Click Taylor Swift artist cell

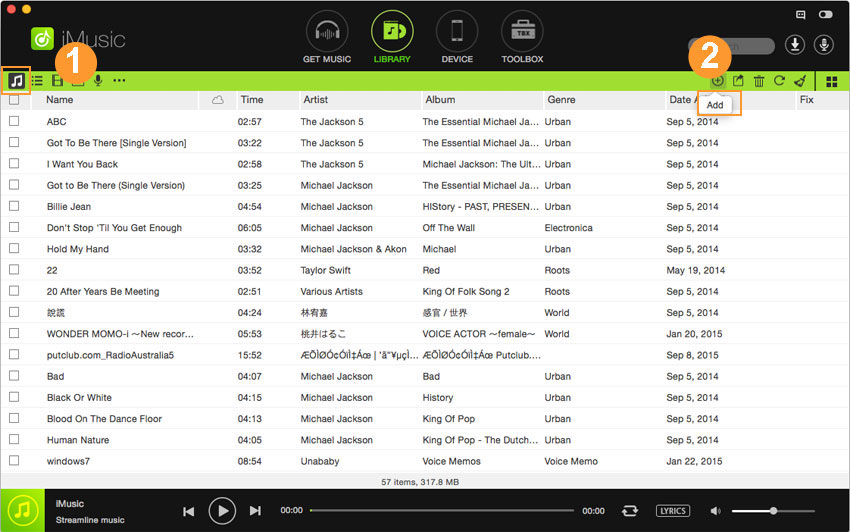326,270
